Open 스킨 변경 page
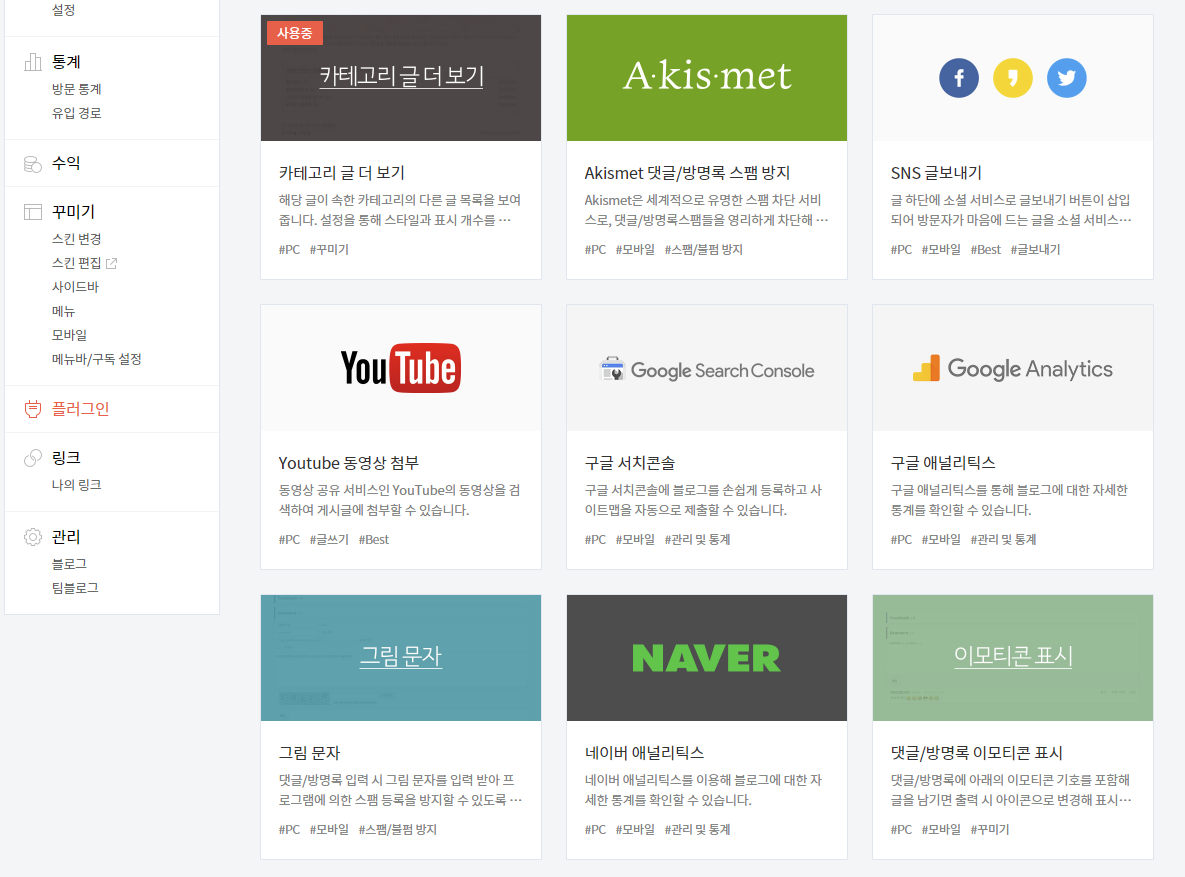This screenshot has width=1185, height=877. [x=76, y=239]
